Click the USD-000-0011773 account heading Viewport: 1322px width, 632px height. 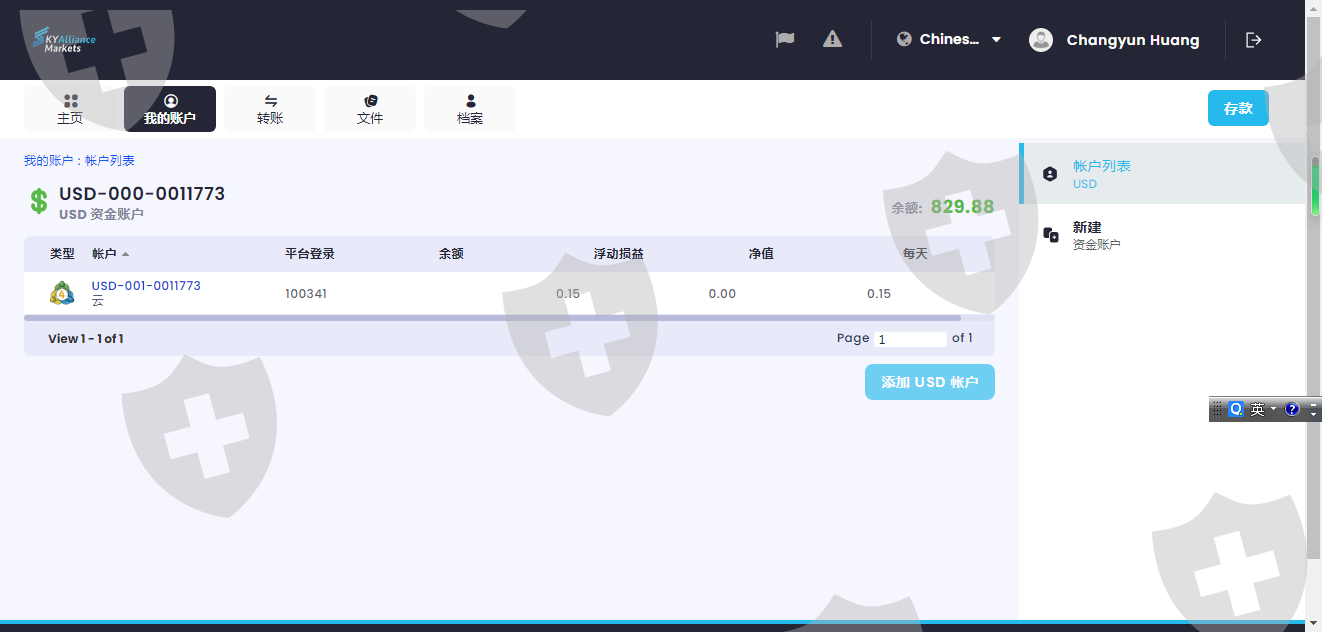pyautogui.click(x=142, y=194)
